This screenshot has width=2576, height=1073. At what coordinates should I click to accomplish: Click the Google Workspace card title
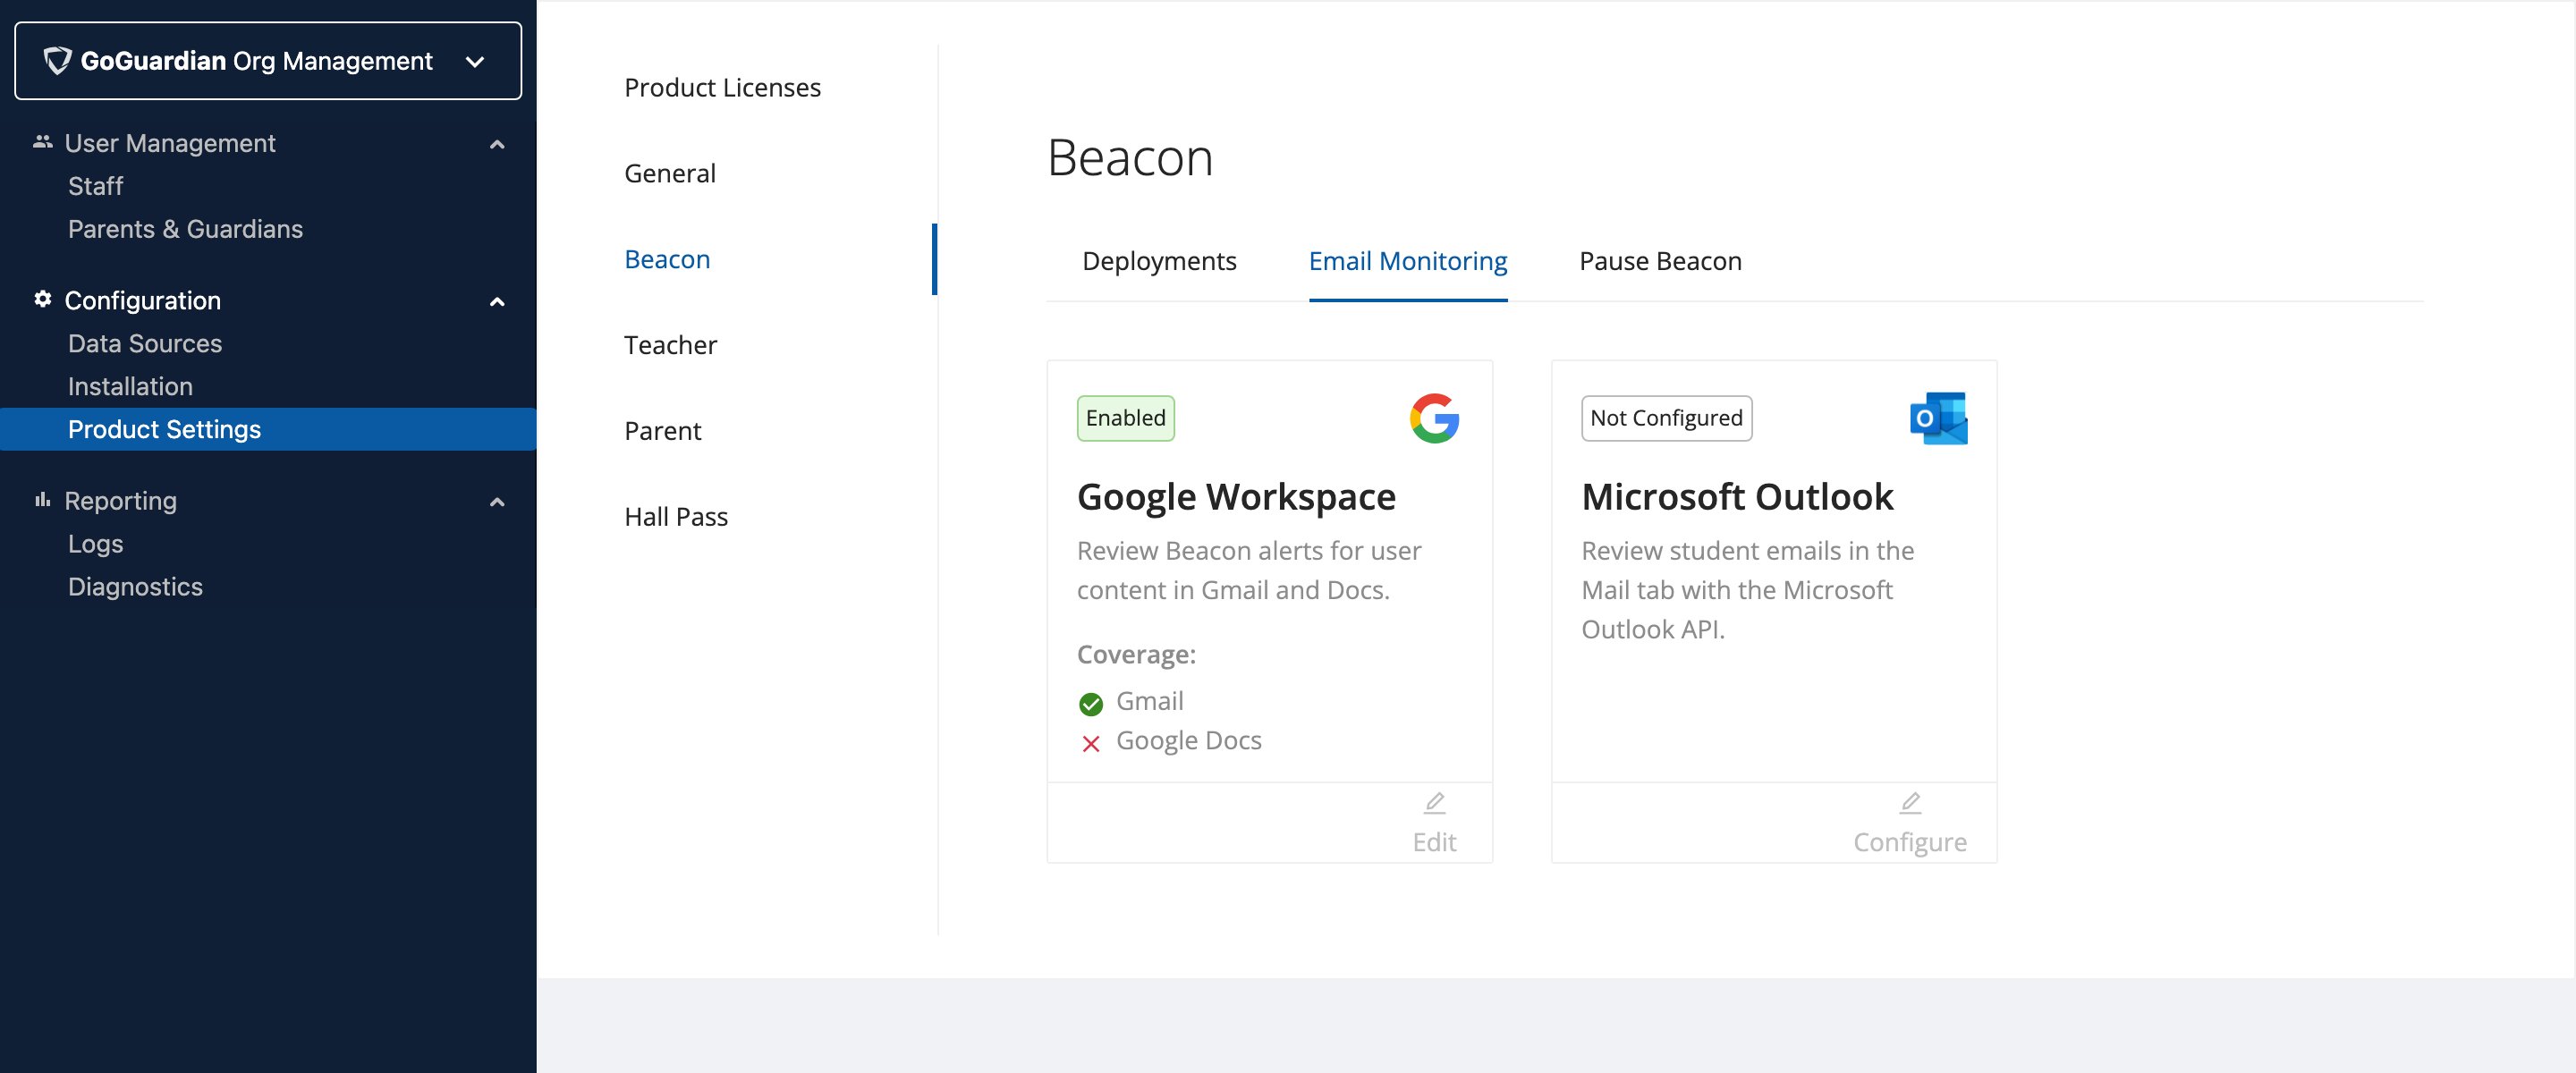1236,497
